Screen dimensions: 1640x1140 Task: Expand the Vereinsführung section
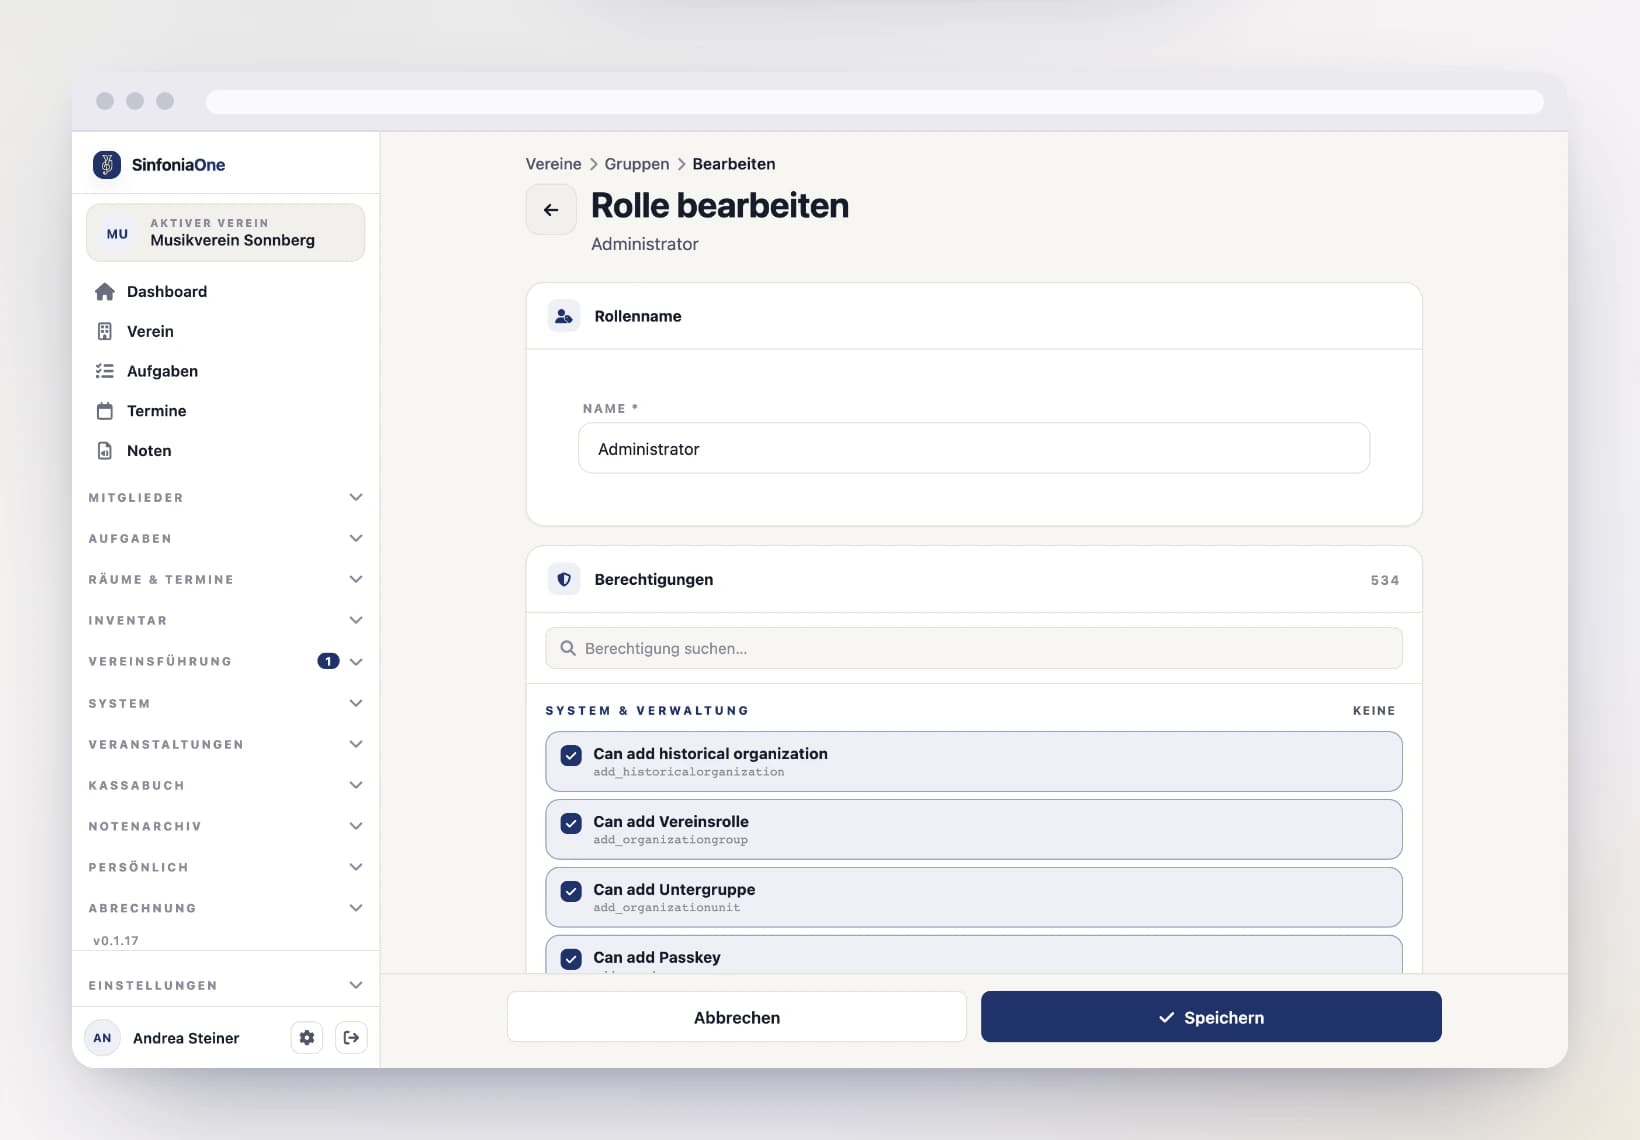[x=226, y=661]
